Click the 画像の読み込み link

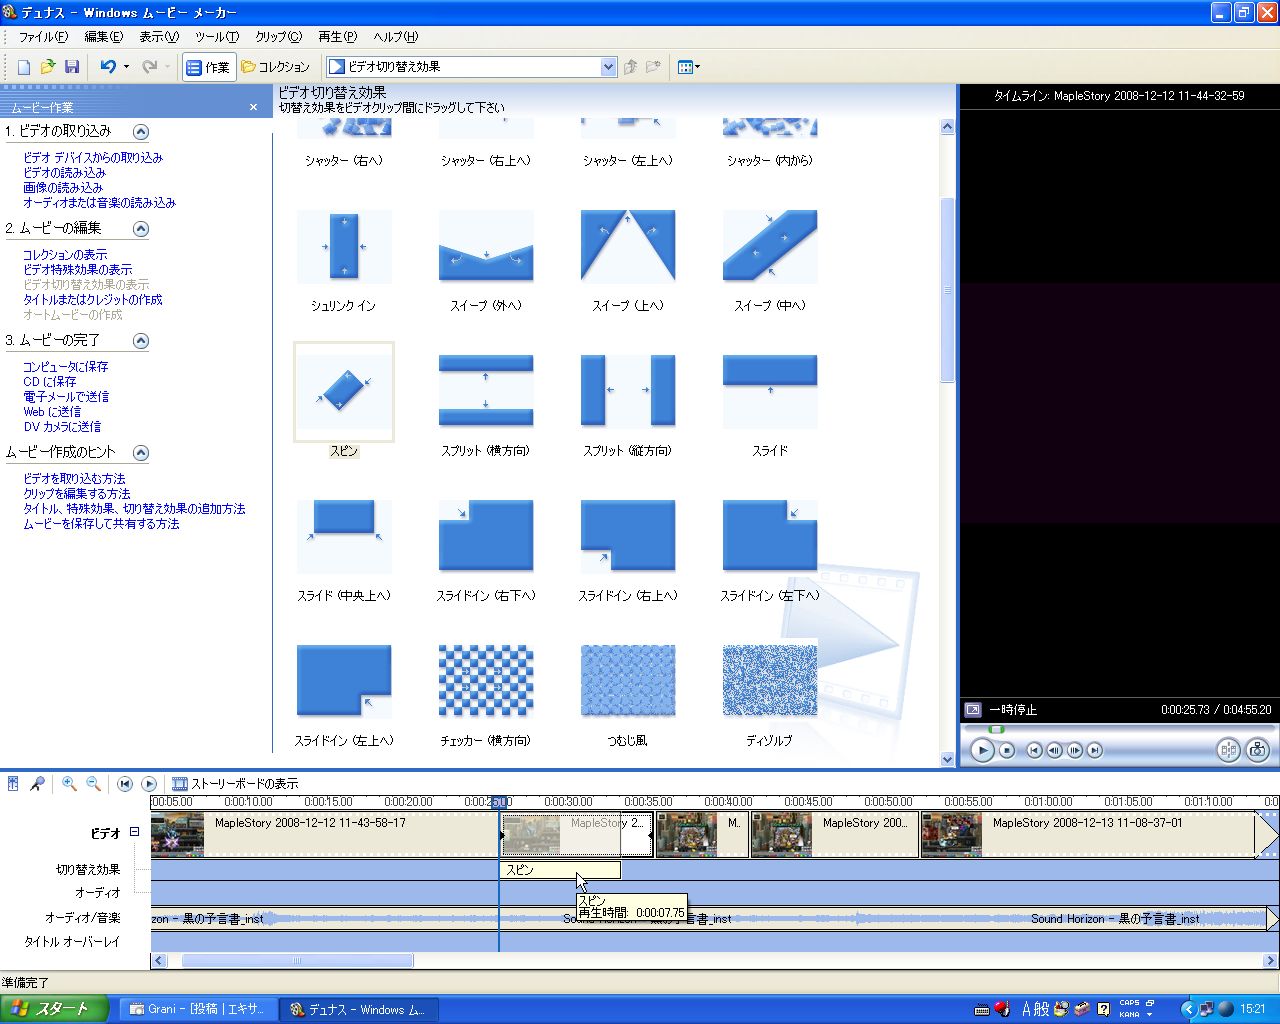pyautogui.click(x=63, y=188)
